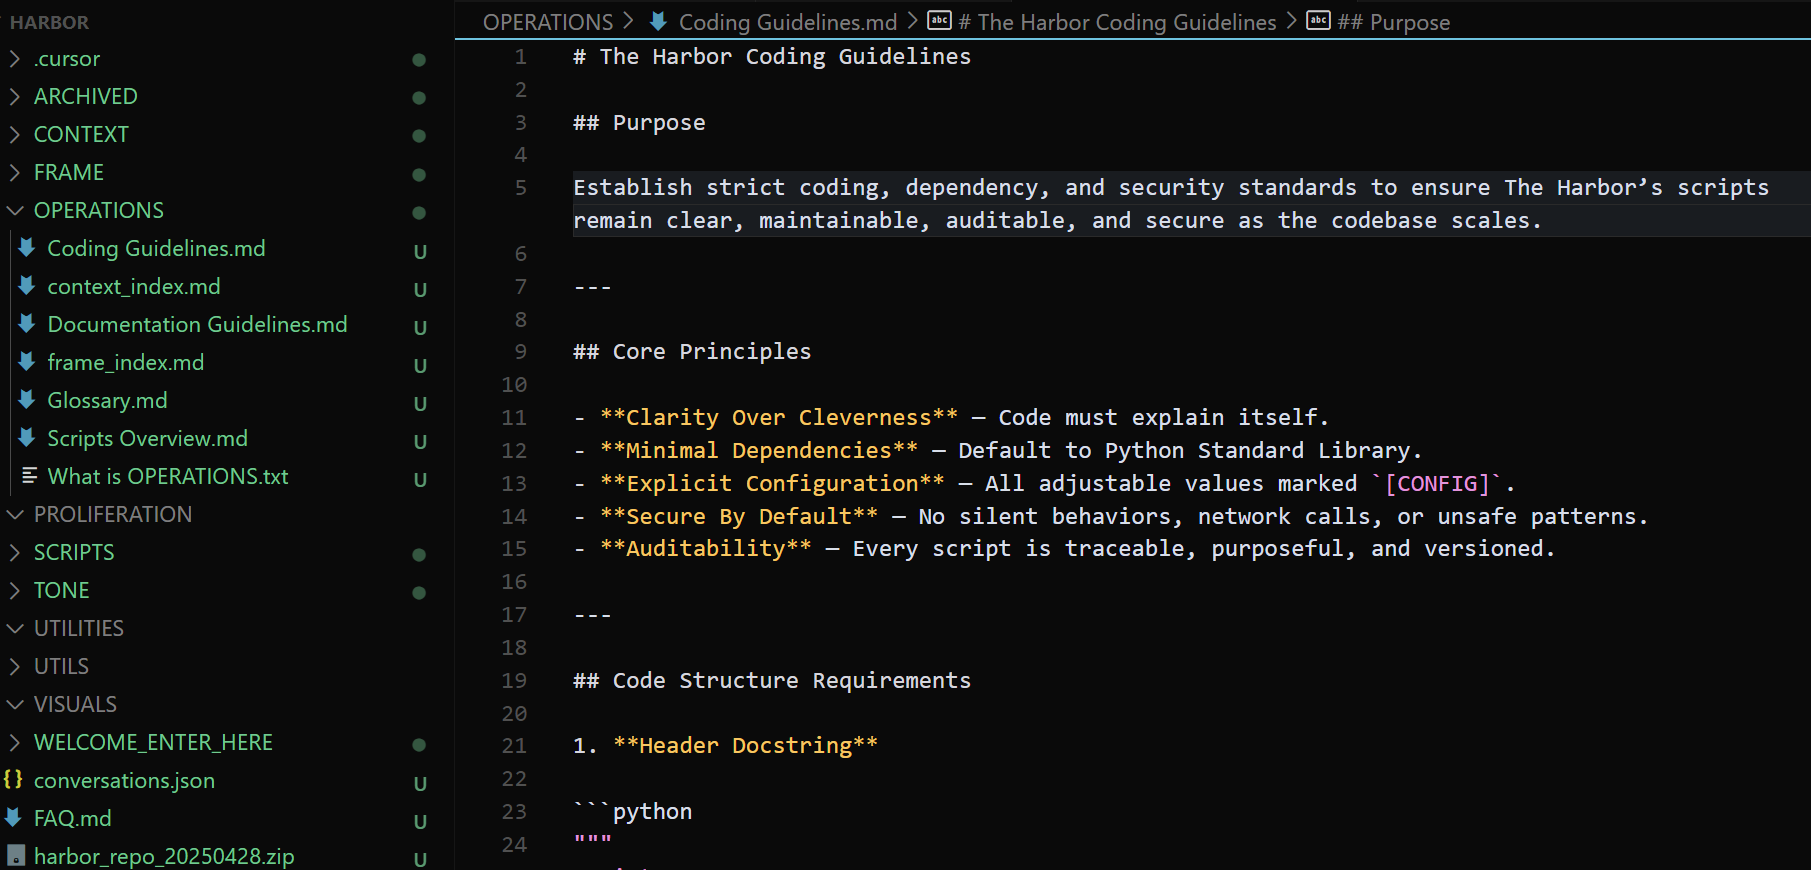Click line number 13 in the gutter
1811x870 pixels.
coord(514,484)
